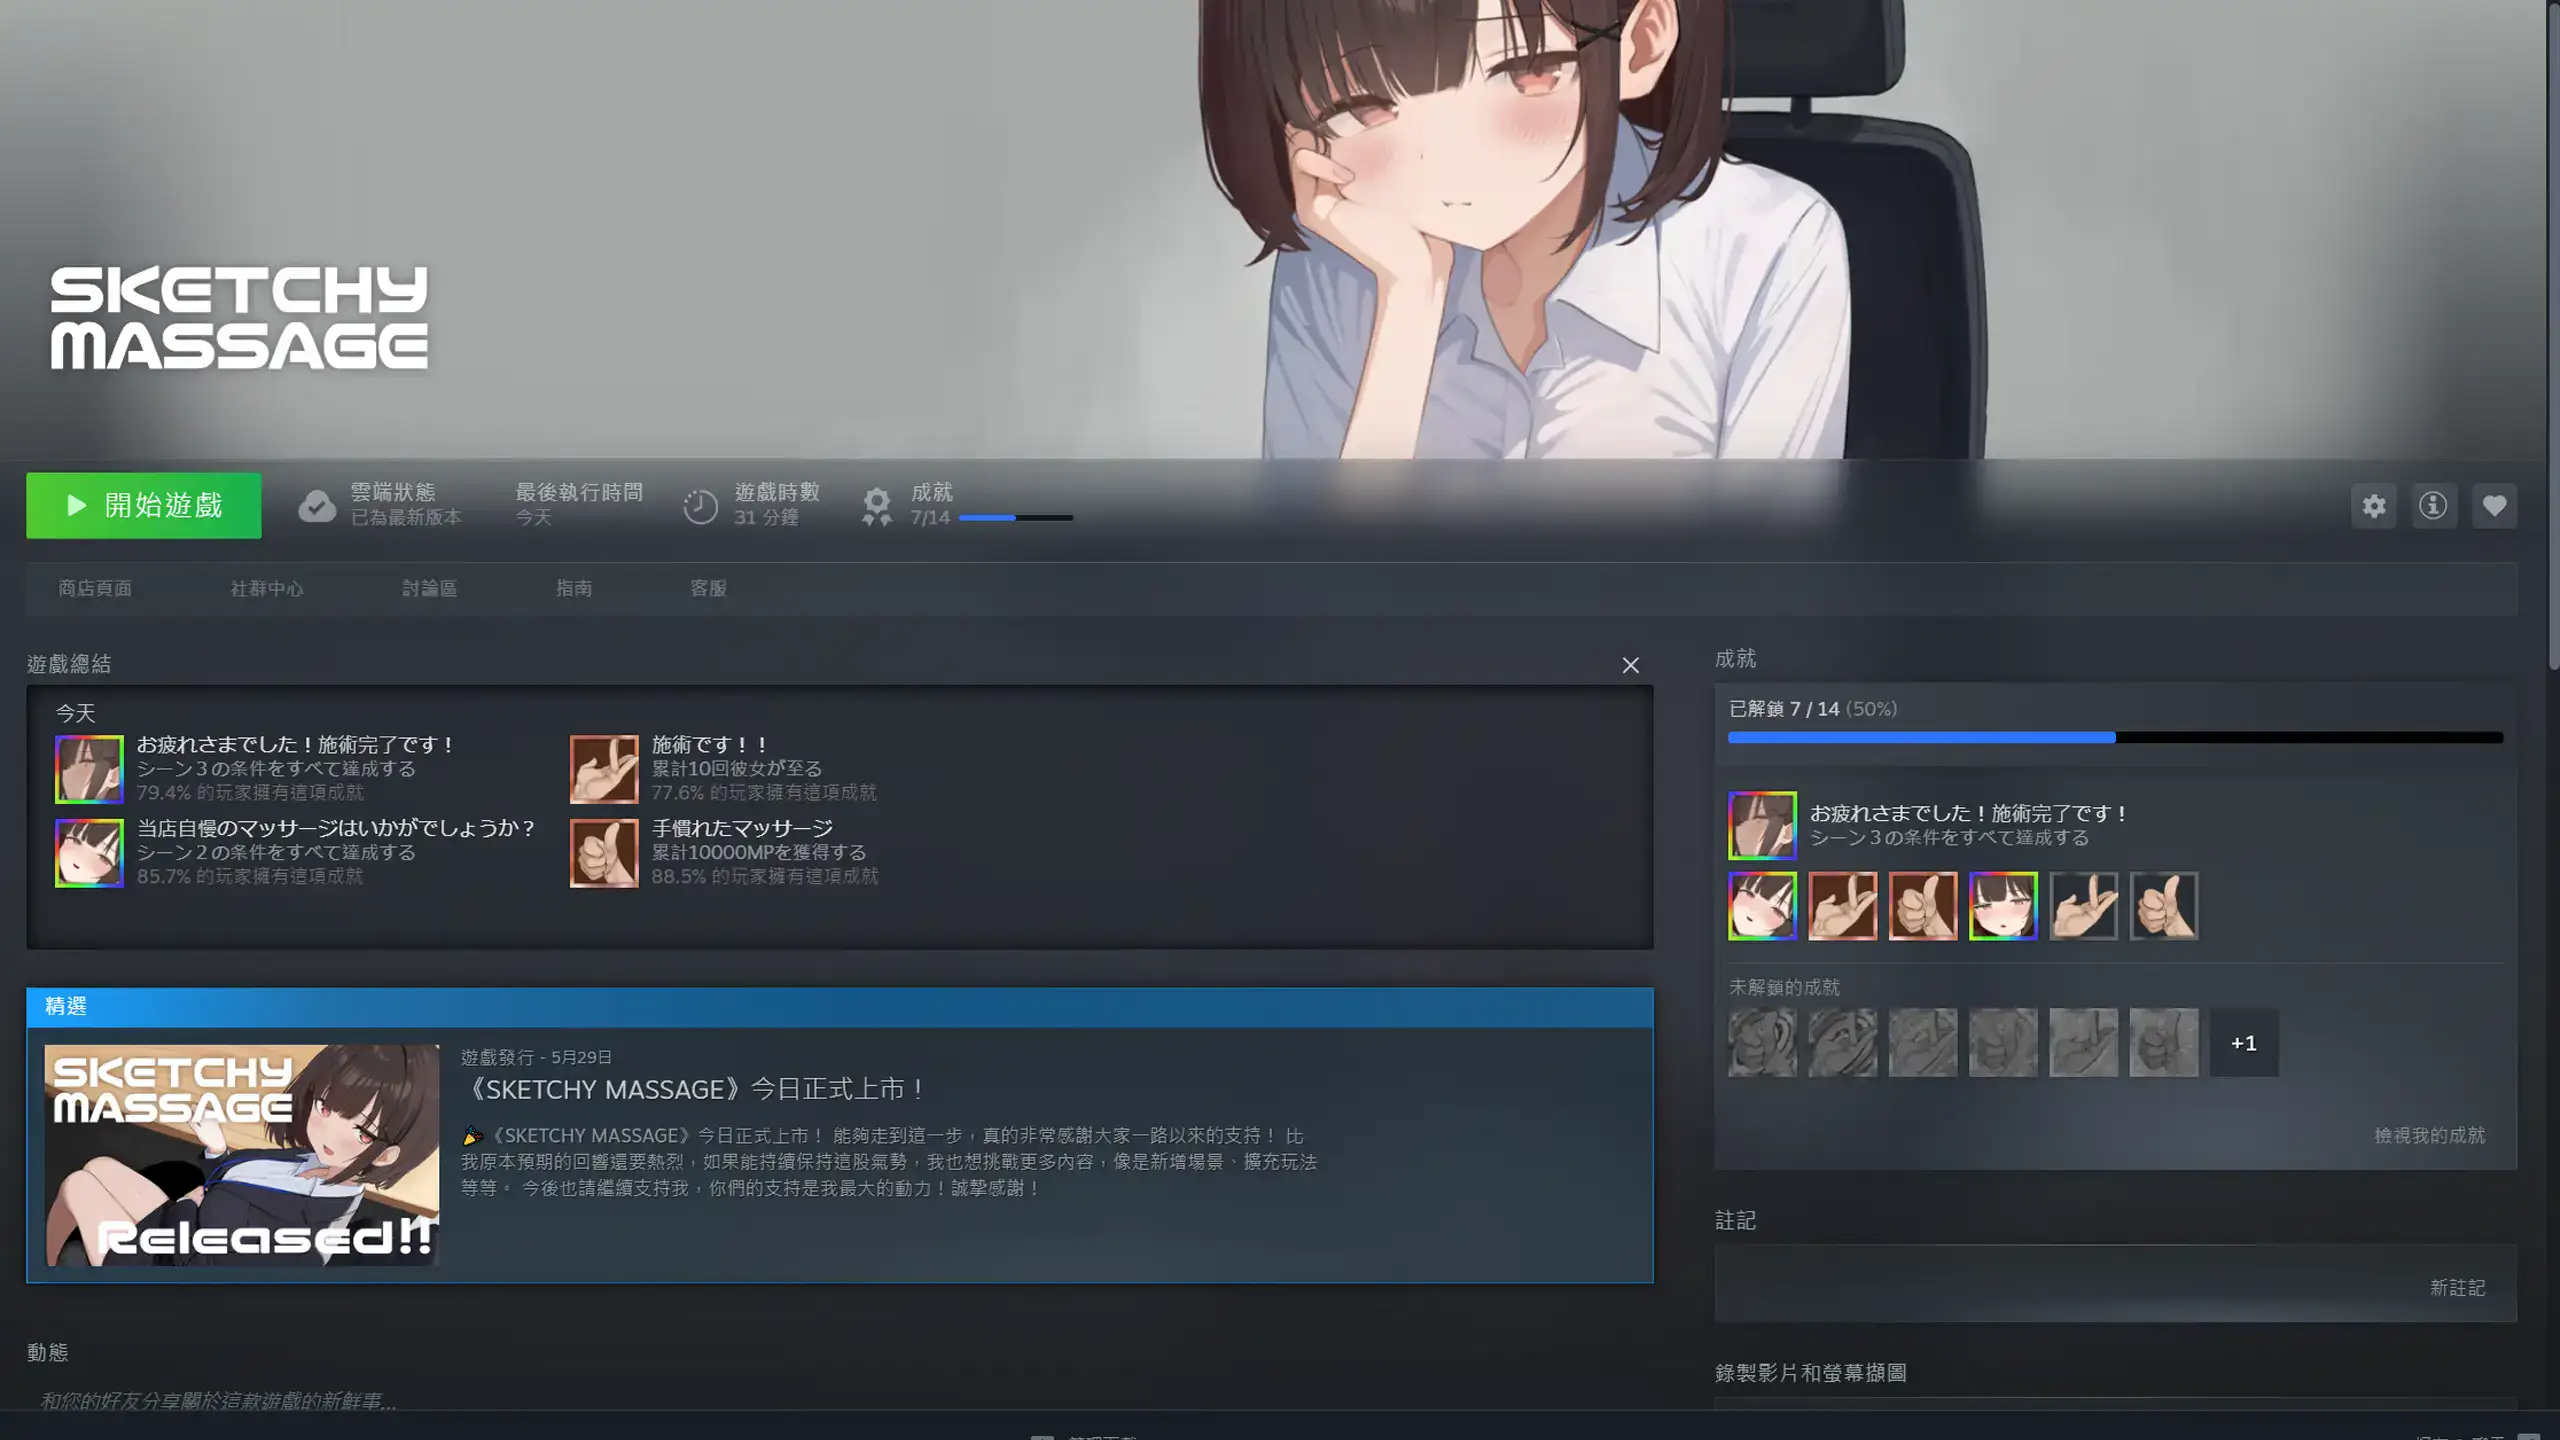Open the 指南 tab
The width and height of the screenshot is (2560, 1440).
[574, 588]
